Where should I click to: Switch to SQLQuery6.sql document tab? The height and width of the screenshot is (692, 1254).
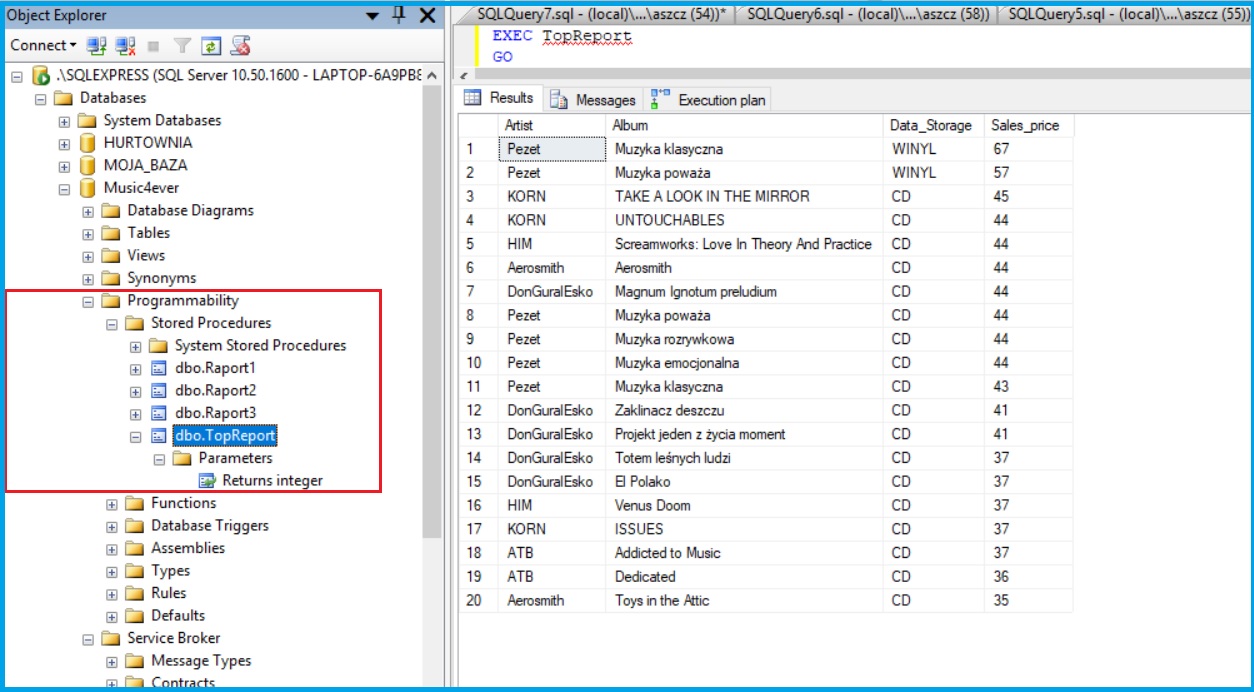[866, 14]
